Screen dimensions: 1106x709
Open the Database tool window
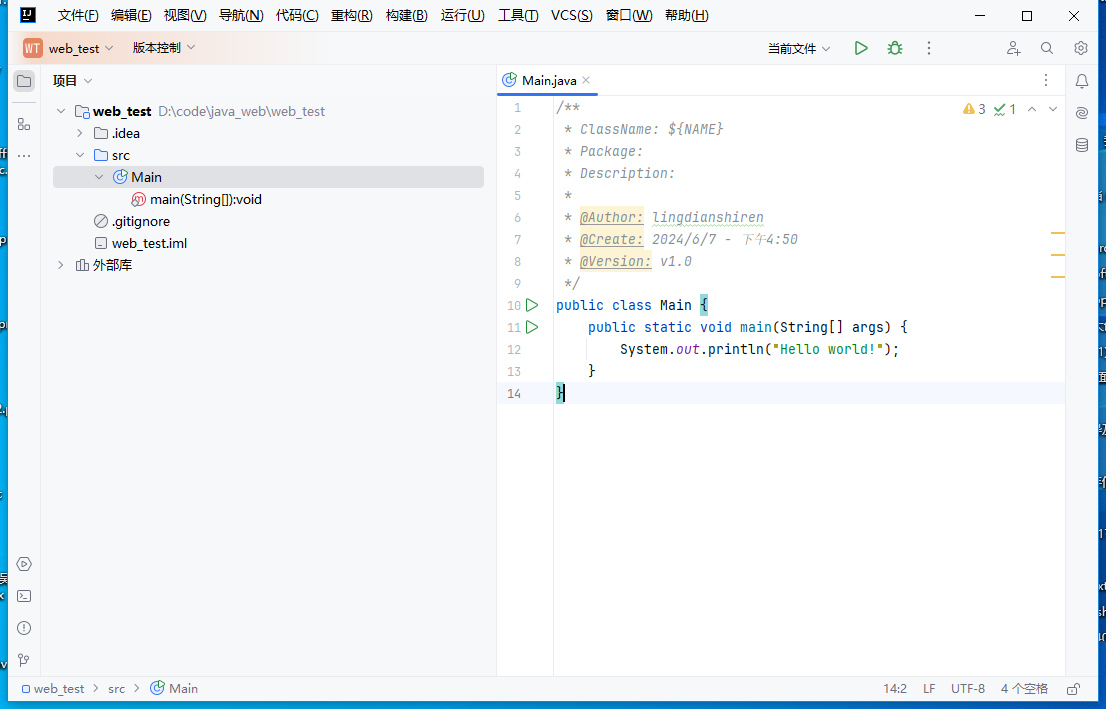1081,145
